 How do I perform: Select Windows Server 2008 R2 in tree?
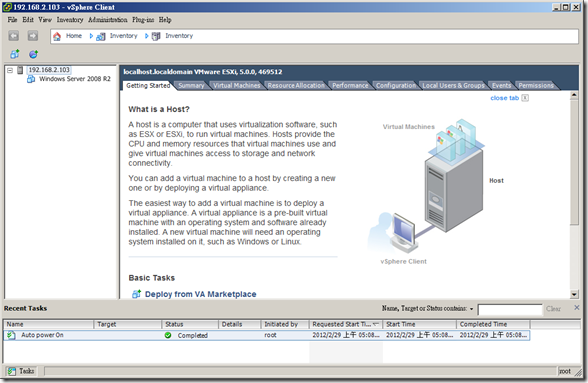75,79
